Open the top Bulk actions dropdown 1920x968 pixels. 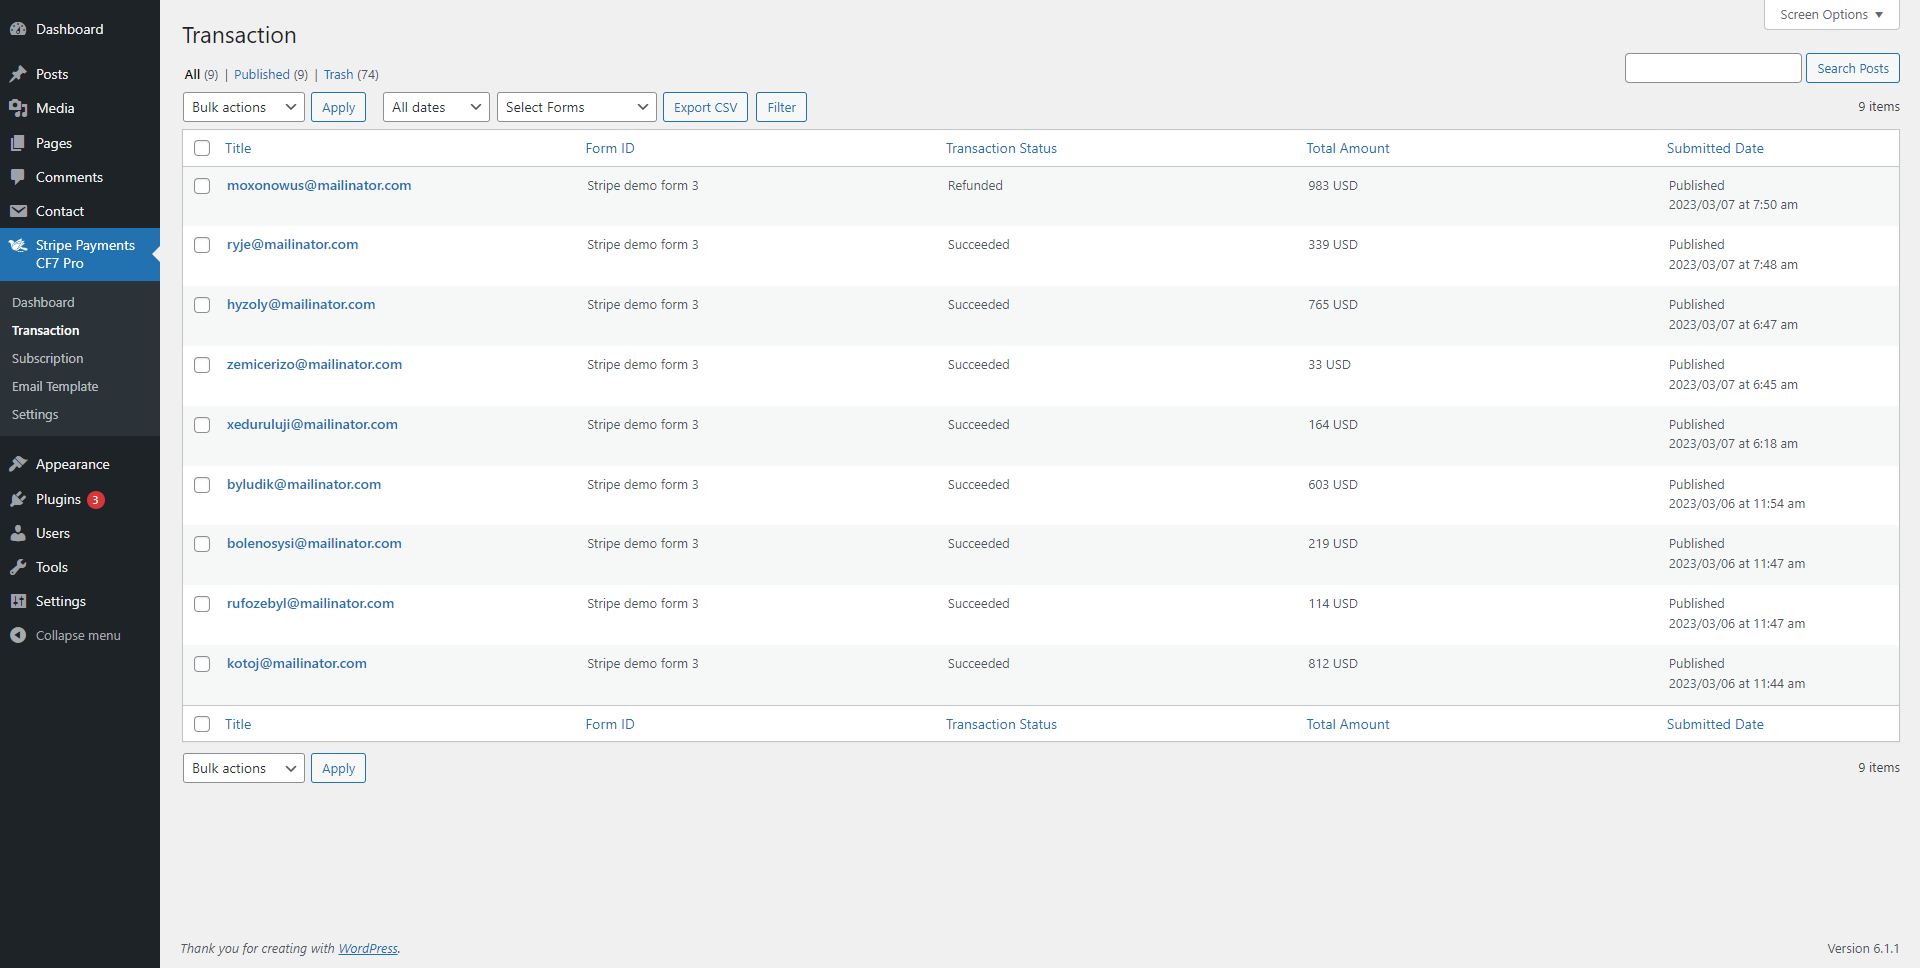point(243,107)
